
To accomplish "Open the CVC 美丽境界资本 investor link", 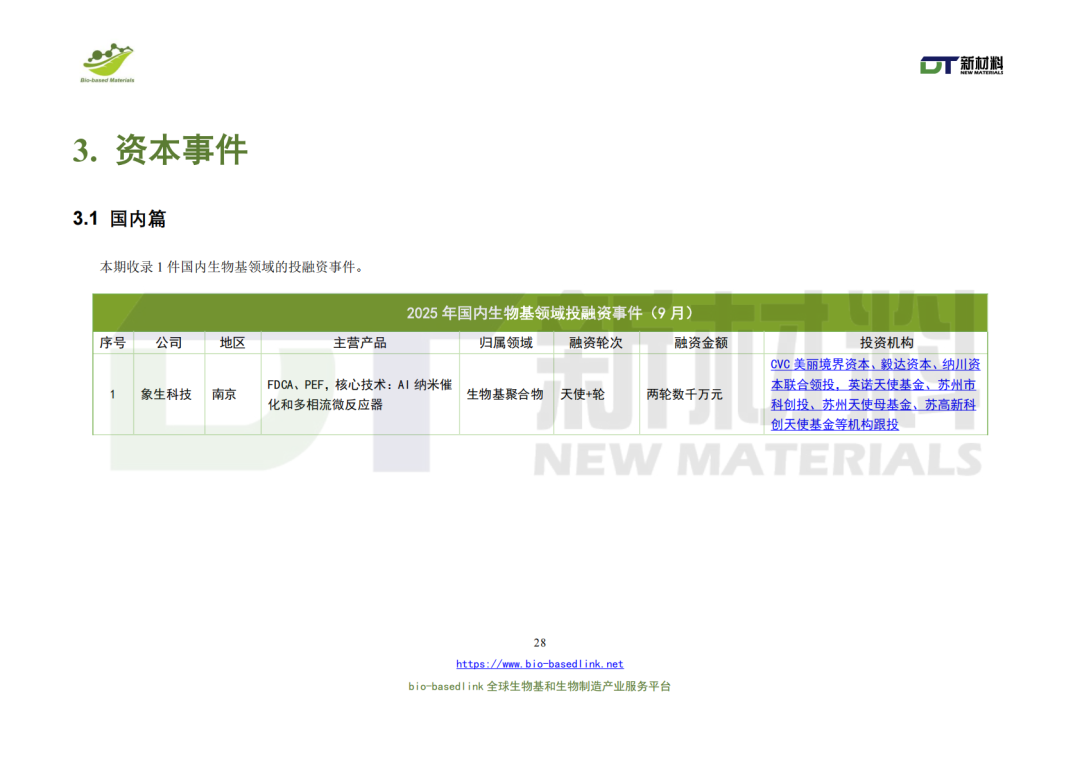I will tap(875, 394).
